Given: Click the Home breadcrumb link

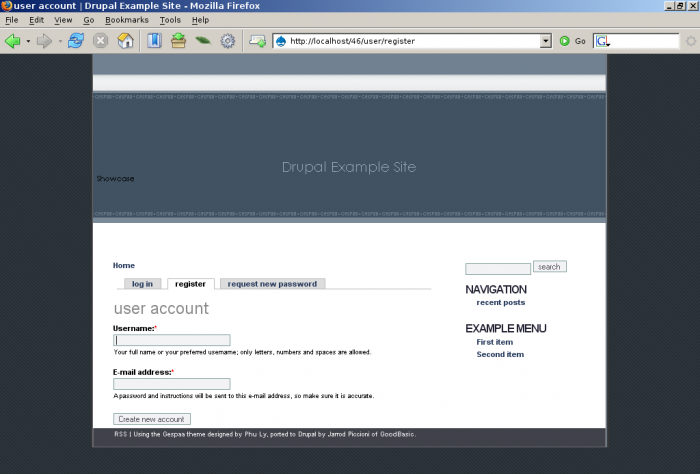Looking at the screenshot, I should click(124, 266).
